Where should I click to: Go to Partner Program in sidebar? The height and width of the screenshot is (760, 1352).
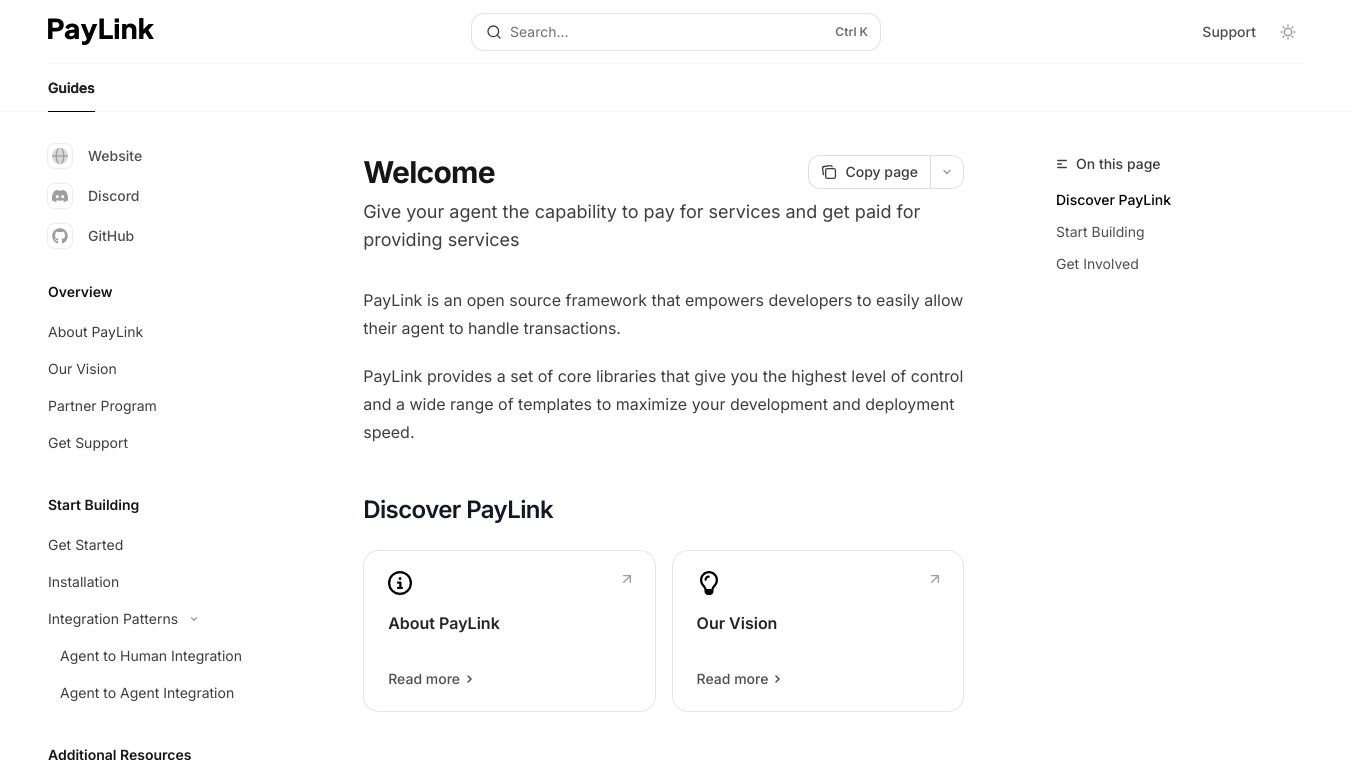[102, 406]
